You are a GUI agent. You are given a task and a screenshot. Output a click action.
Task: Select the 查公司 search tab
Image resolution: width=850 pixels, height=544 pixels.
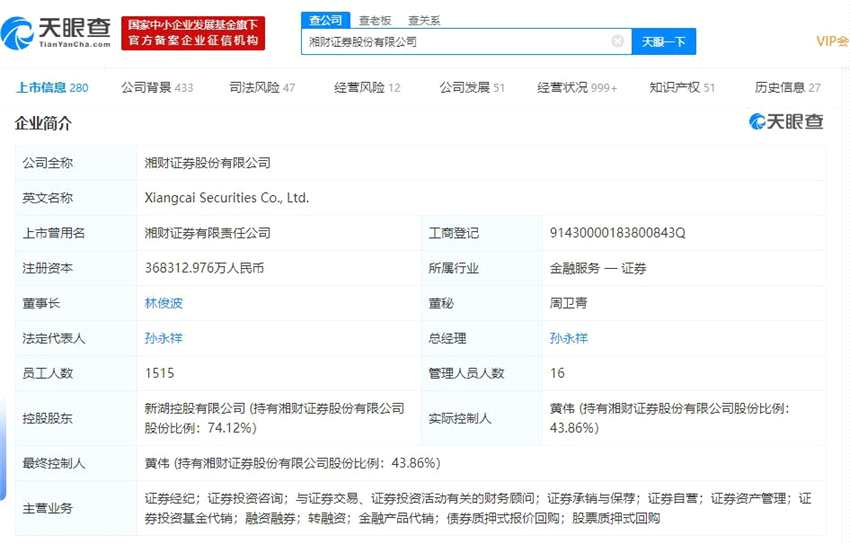pyautogui.click(x=325, y=20)
